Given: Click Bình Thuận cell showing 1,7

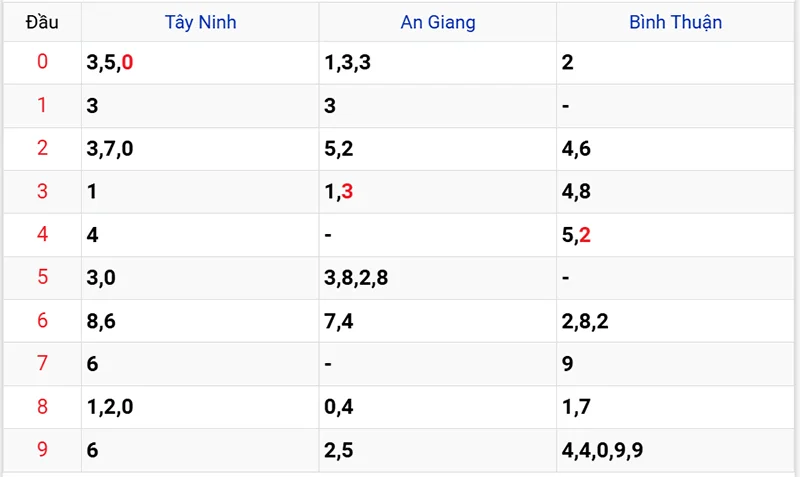Looking at the screenshot, I should [x=576, y=407].
